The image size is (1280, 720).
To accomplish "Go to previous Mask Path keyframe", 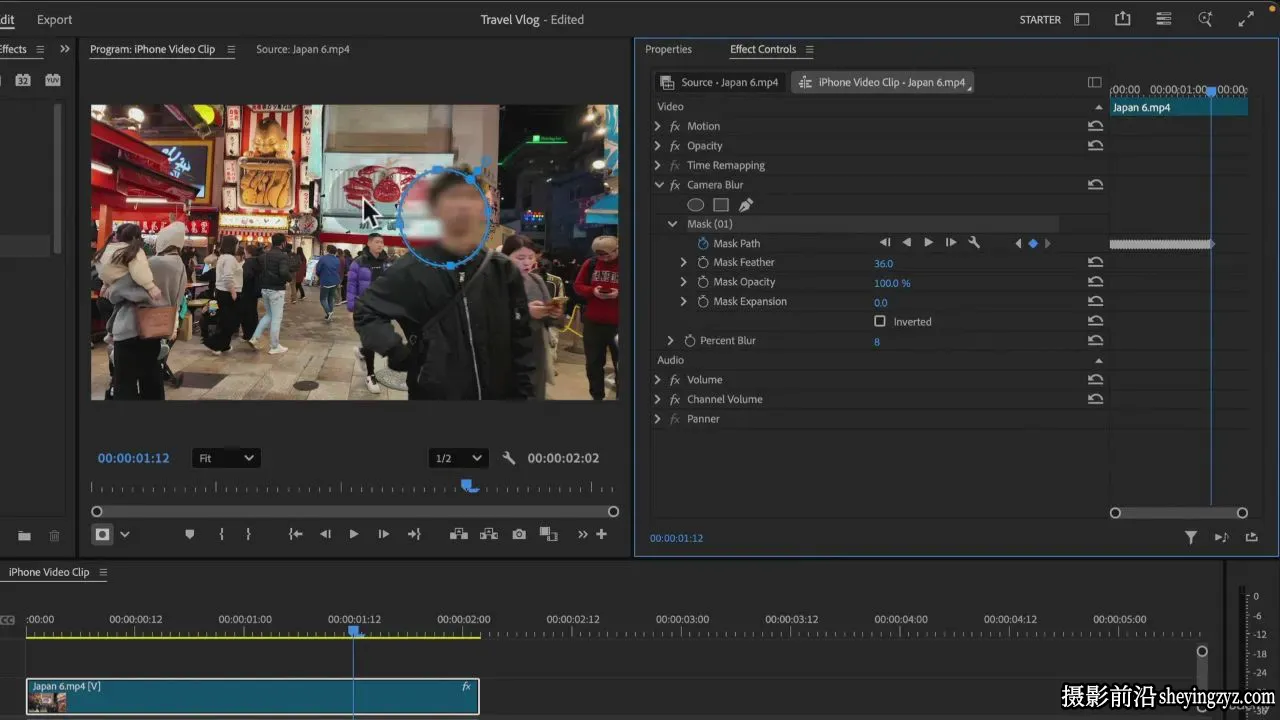I will (x=1019, y=243).
